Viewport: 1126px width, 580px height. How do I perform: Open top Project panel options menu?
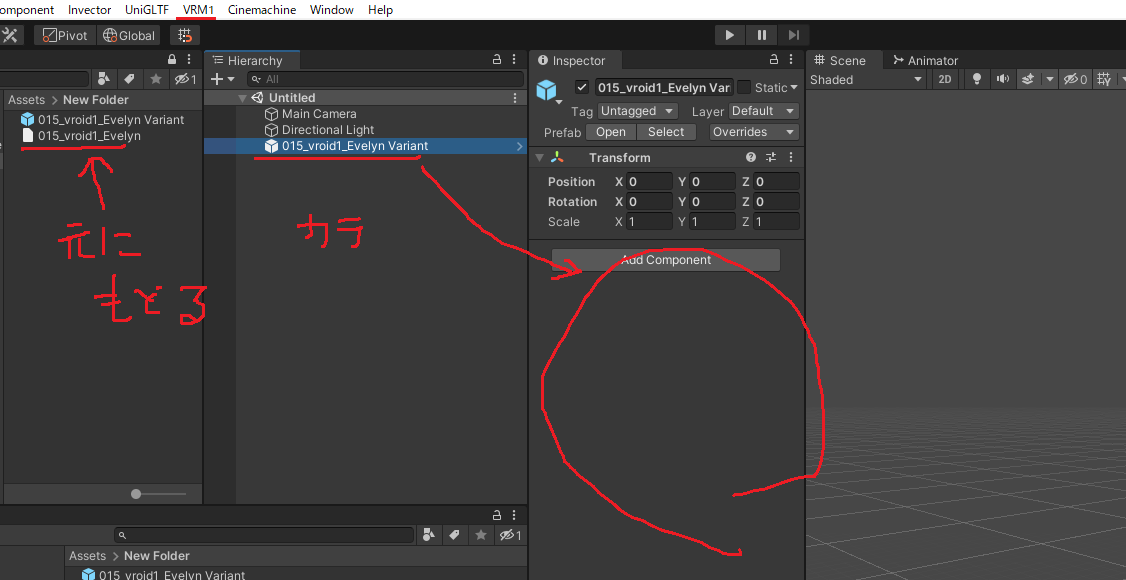pyautogui.click(x=189, y=60)
